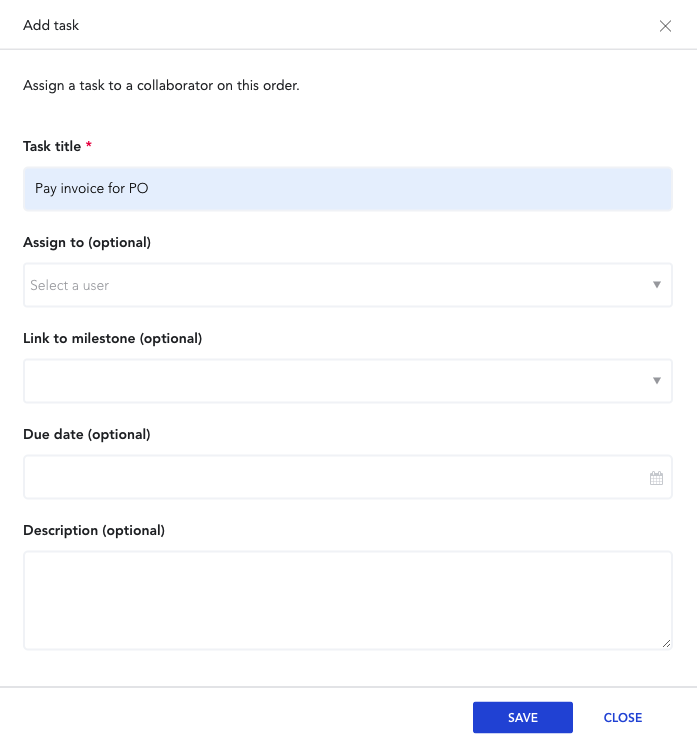Expand the Link to milestone dropdown arrow

click(657, 381)
